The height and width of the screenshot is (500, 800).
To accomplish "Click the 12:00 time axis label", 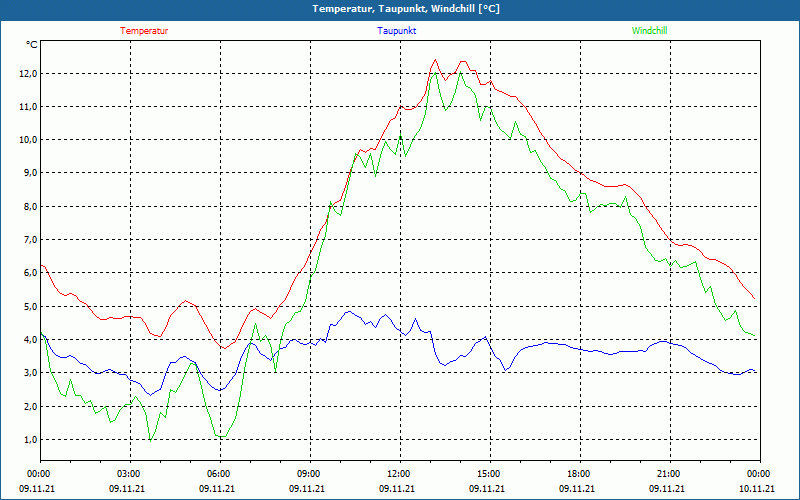I will coord(400,474).
